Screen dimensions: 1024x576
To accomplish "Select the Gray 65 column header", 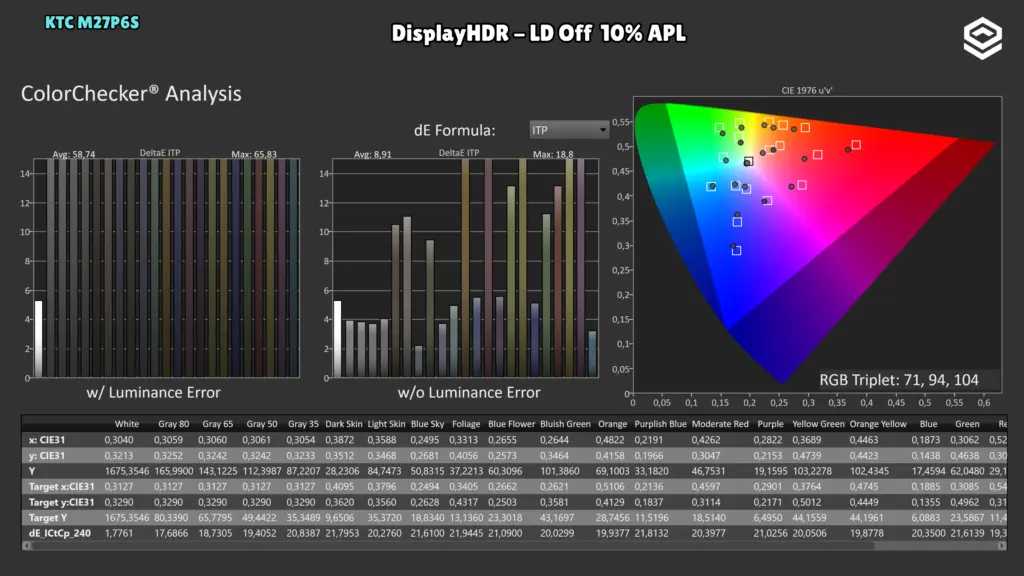I will click(x=217, y=424).
